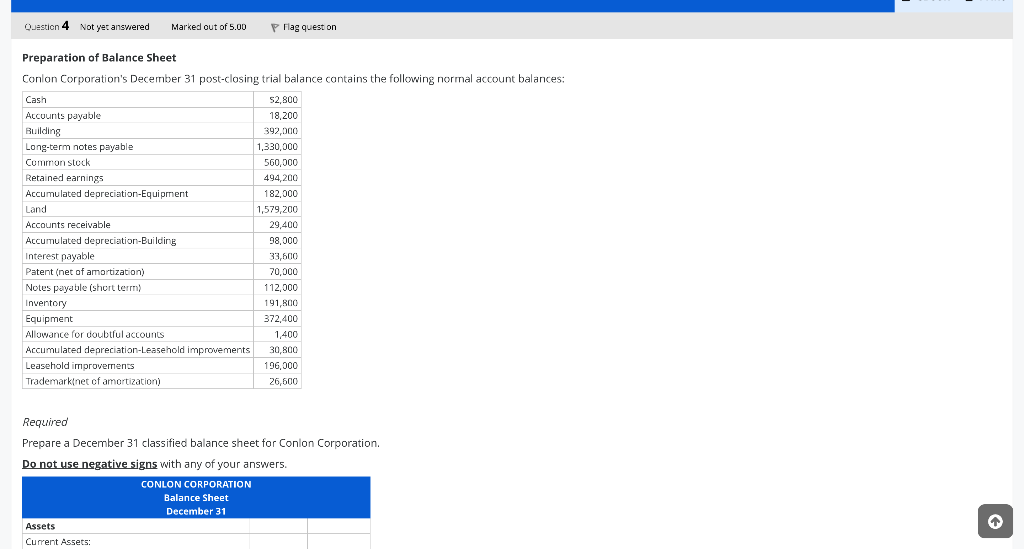
Task: Click the 'Common stock' row label
Action: (57, 163)
